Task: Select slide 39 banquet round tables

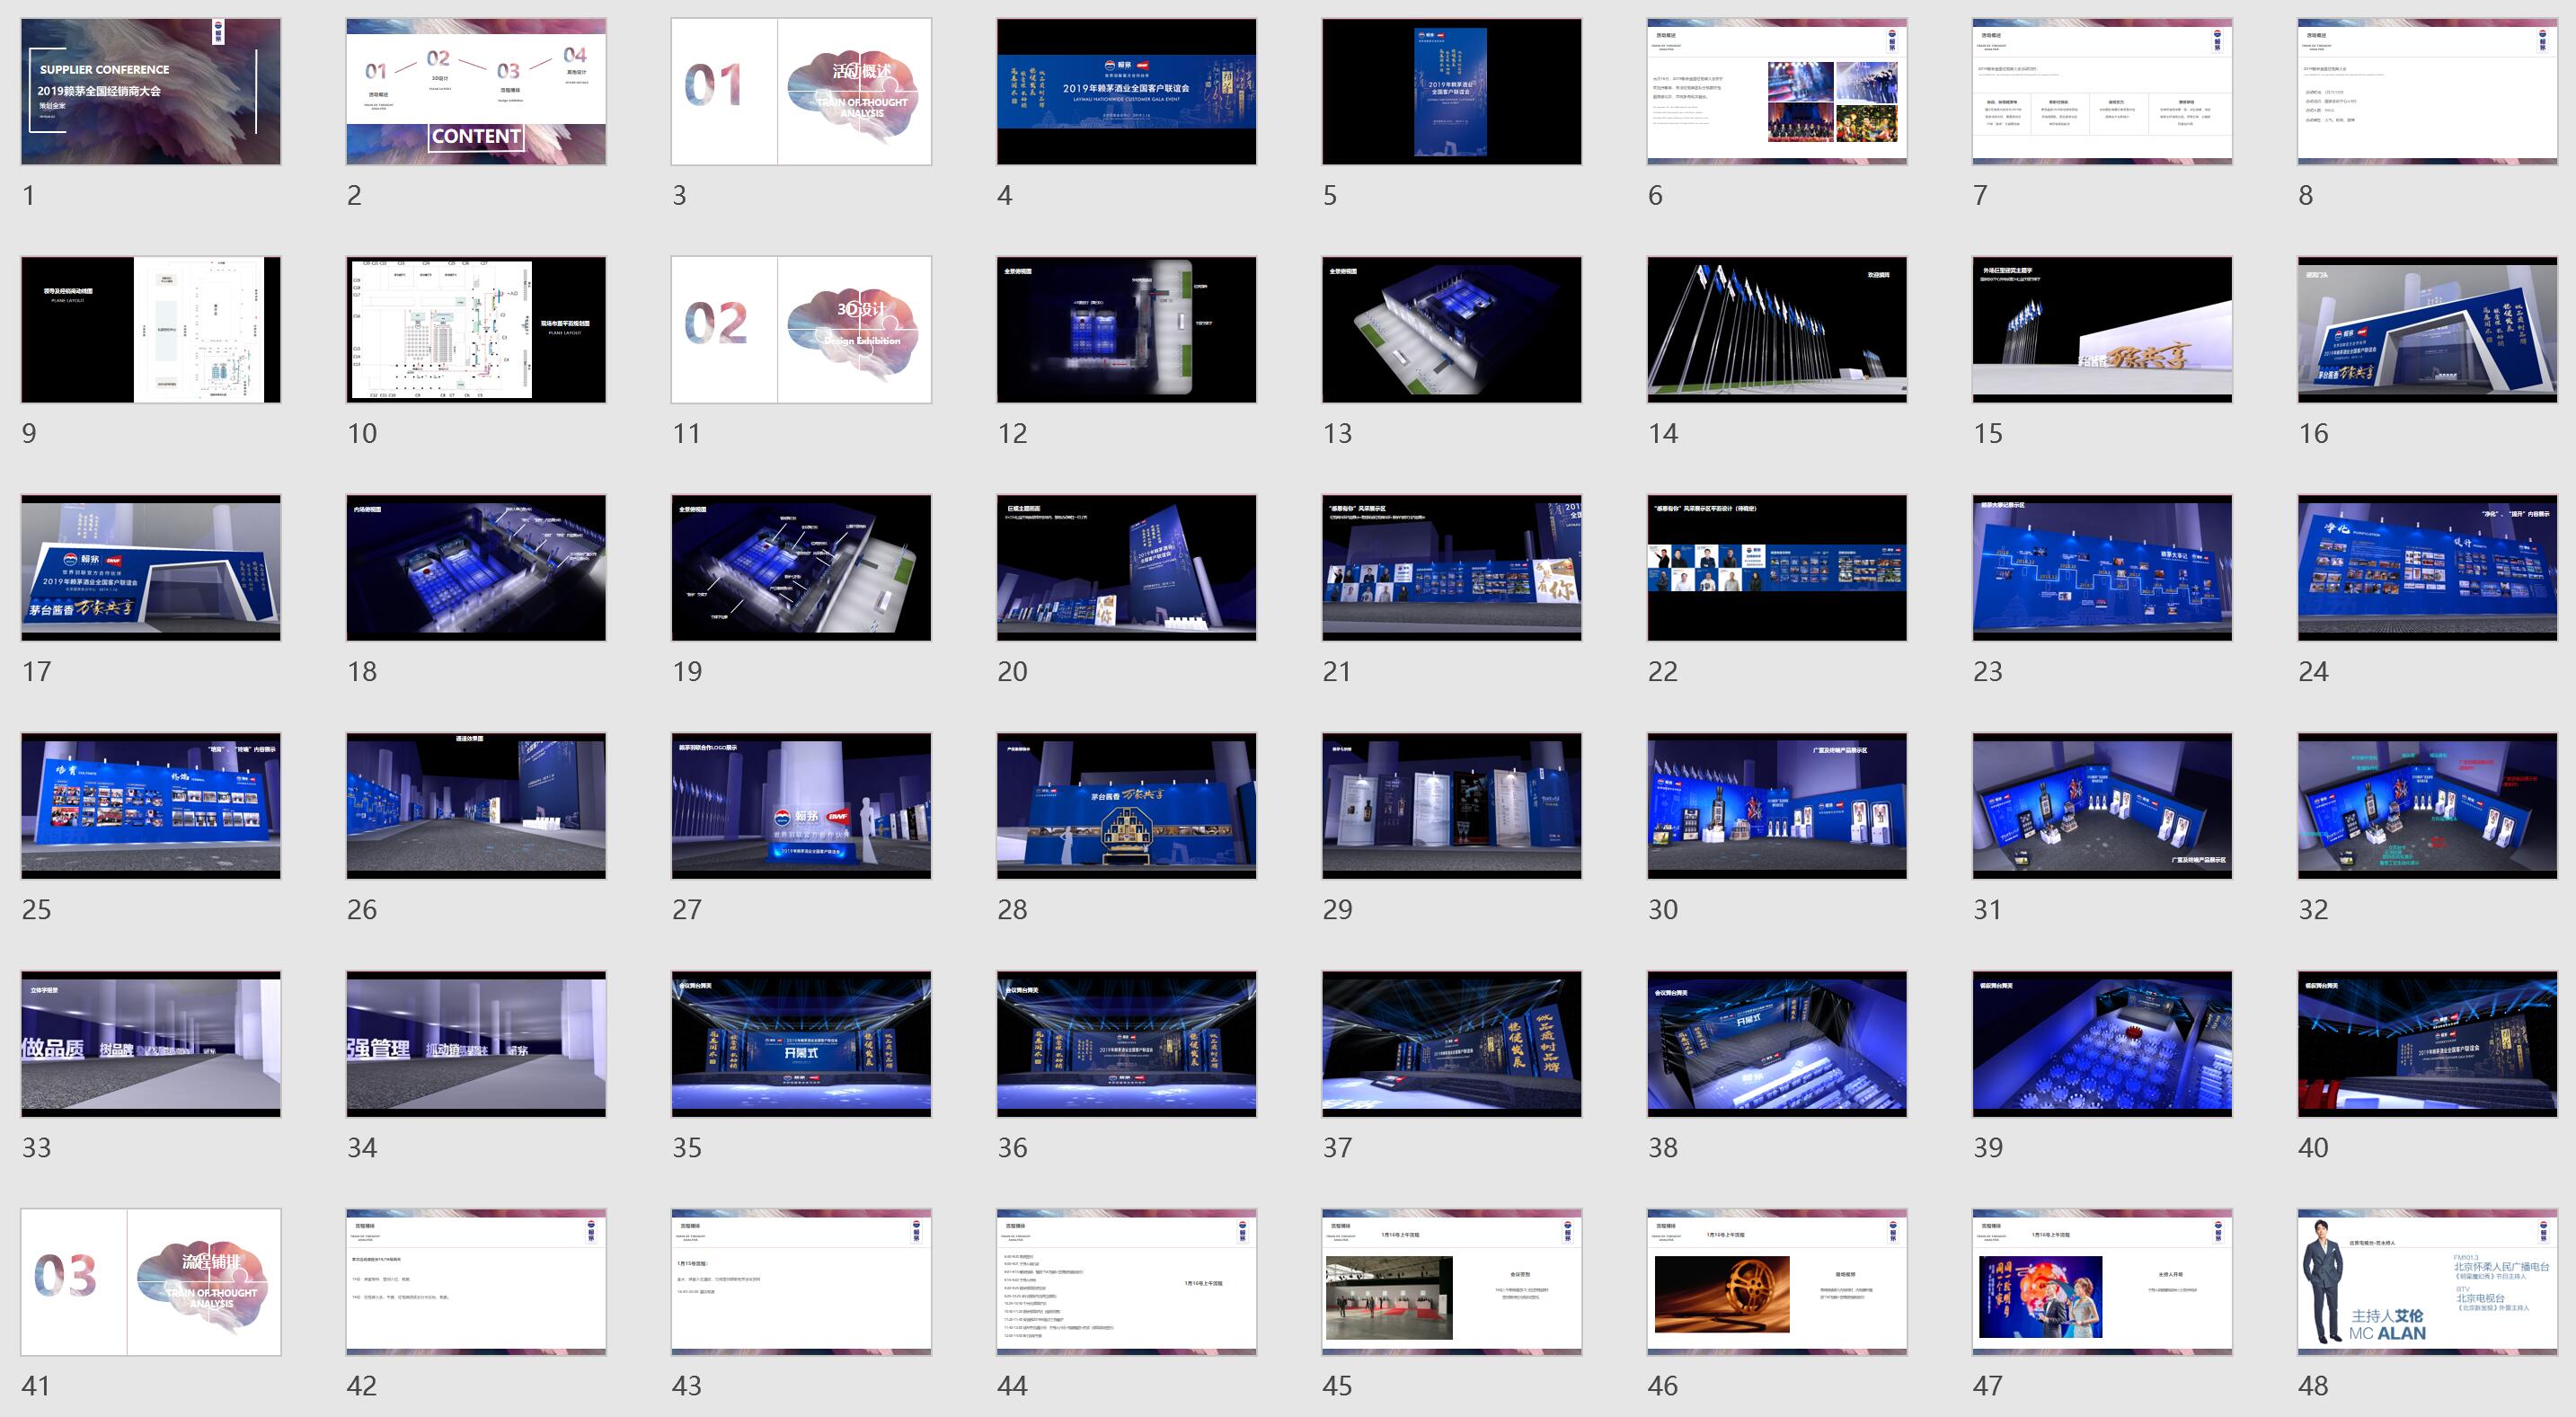Action: coord(2102,1043)
